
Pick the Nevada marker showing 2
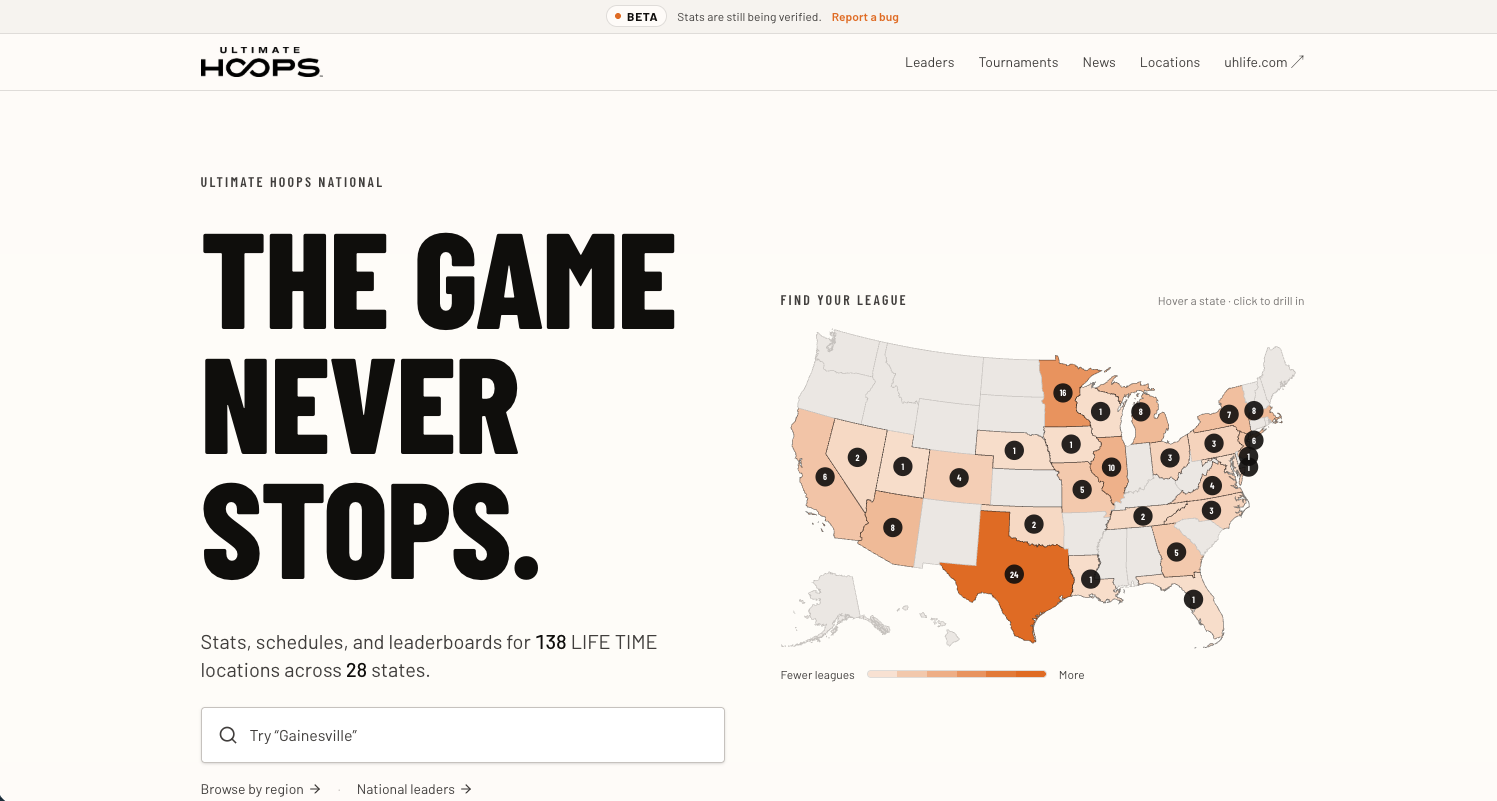coord(856,458)
